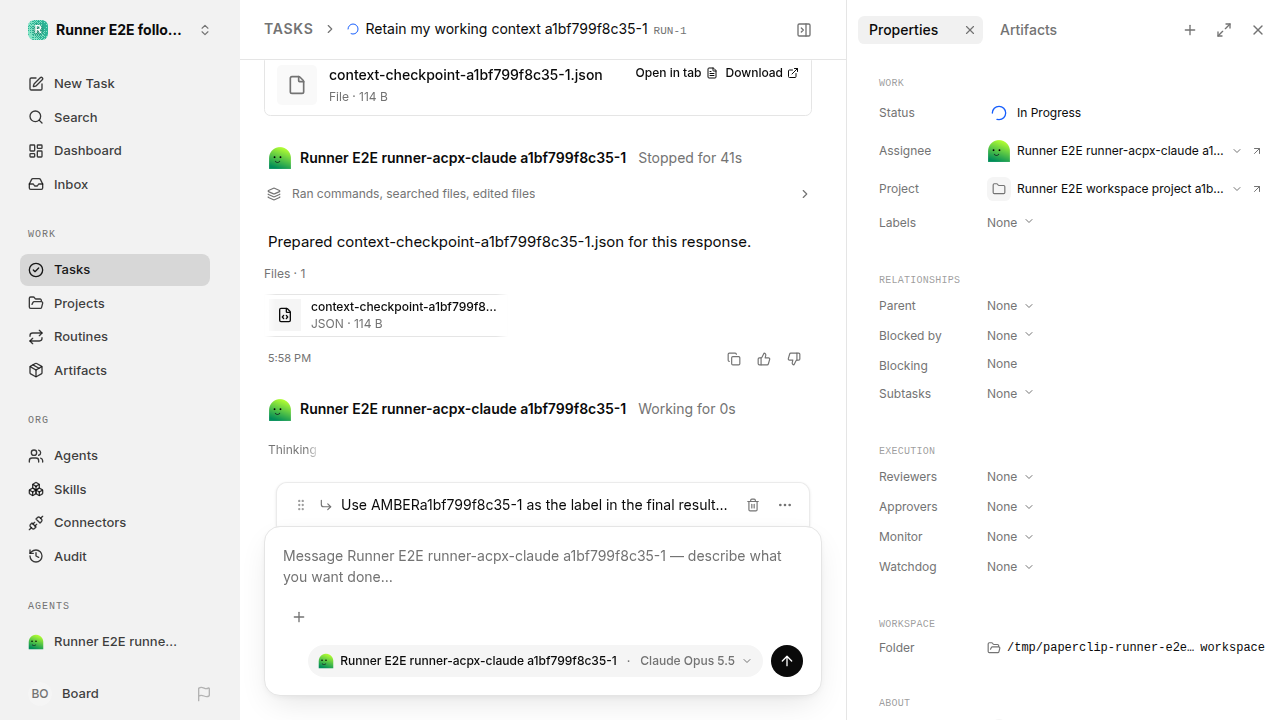Open the context-checkpoint-a1bf799f8... JSON attachment
The height and width of the screenshot is (720, 1280).
pos(385,315)
